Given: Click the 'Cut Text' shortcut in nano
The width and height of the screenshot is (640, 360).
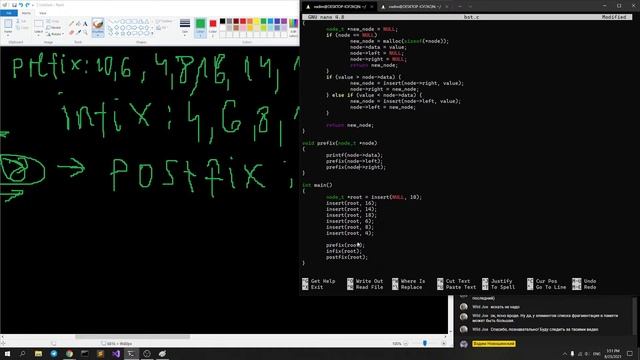Looking at the screenshot, I should 453,281.
